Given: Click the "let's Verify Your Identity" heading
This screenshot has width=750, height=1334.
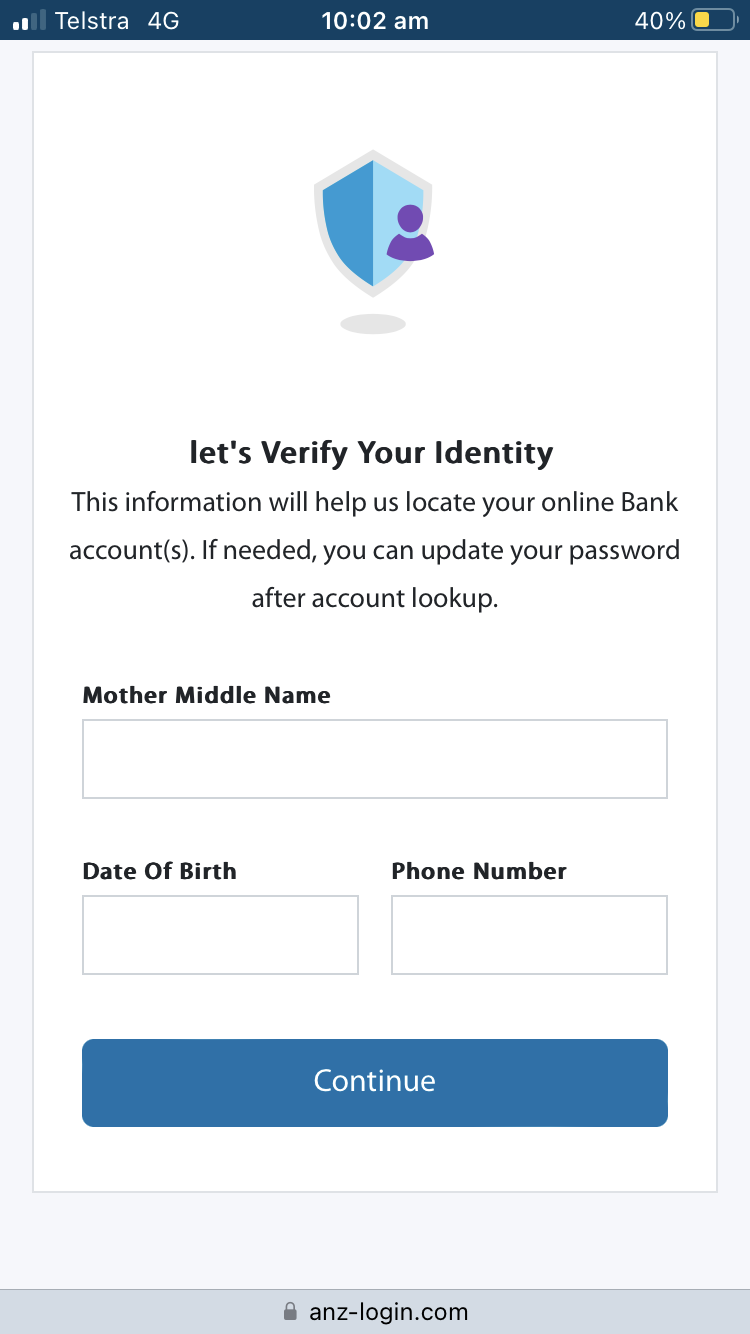Looking at the screenshot, I should point(371,453).
